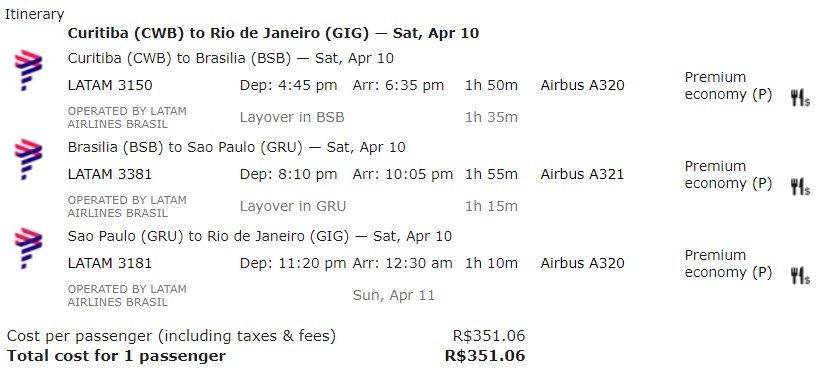This screenshot has height=373, width=821.
Task: Click Premium economy (P) for flight 3150
Action: point(728,86)
